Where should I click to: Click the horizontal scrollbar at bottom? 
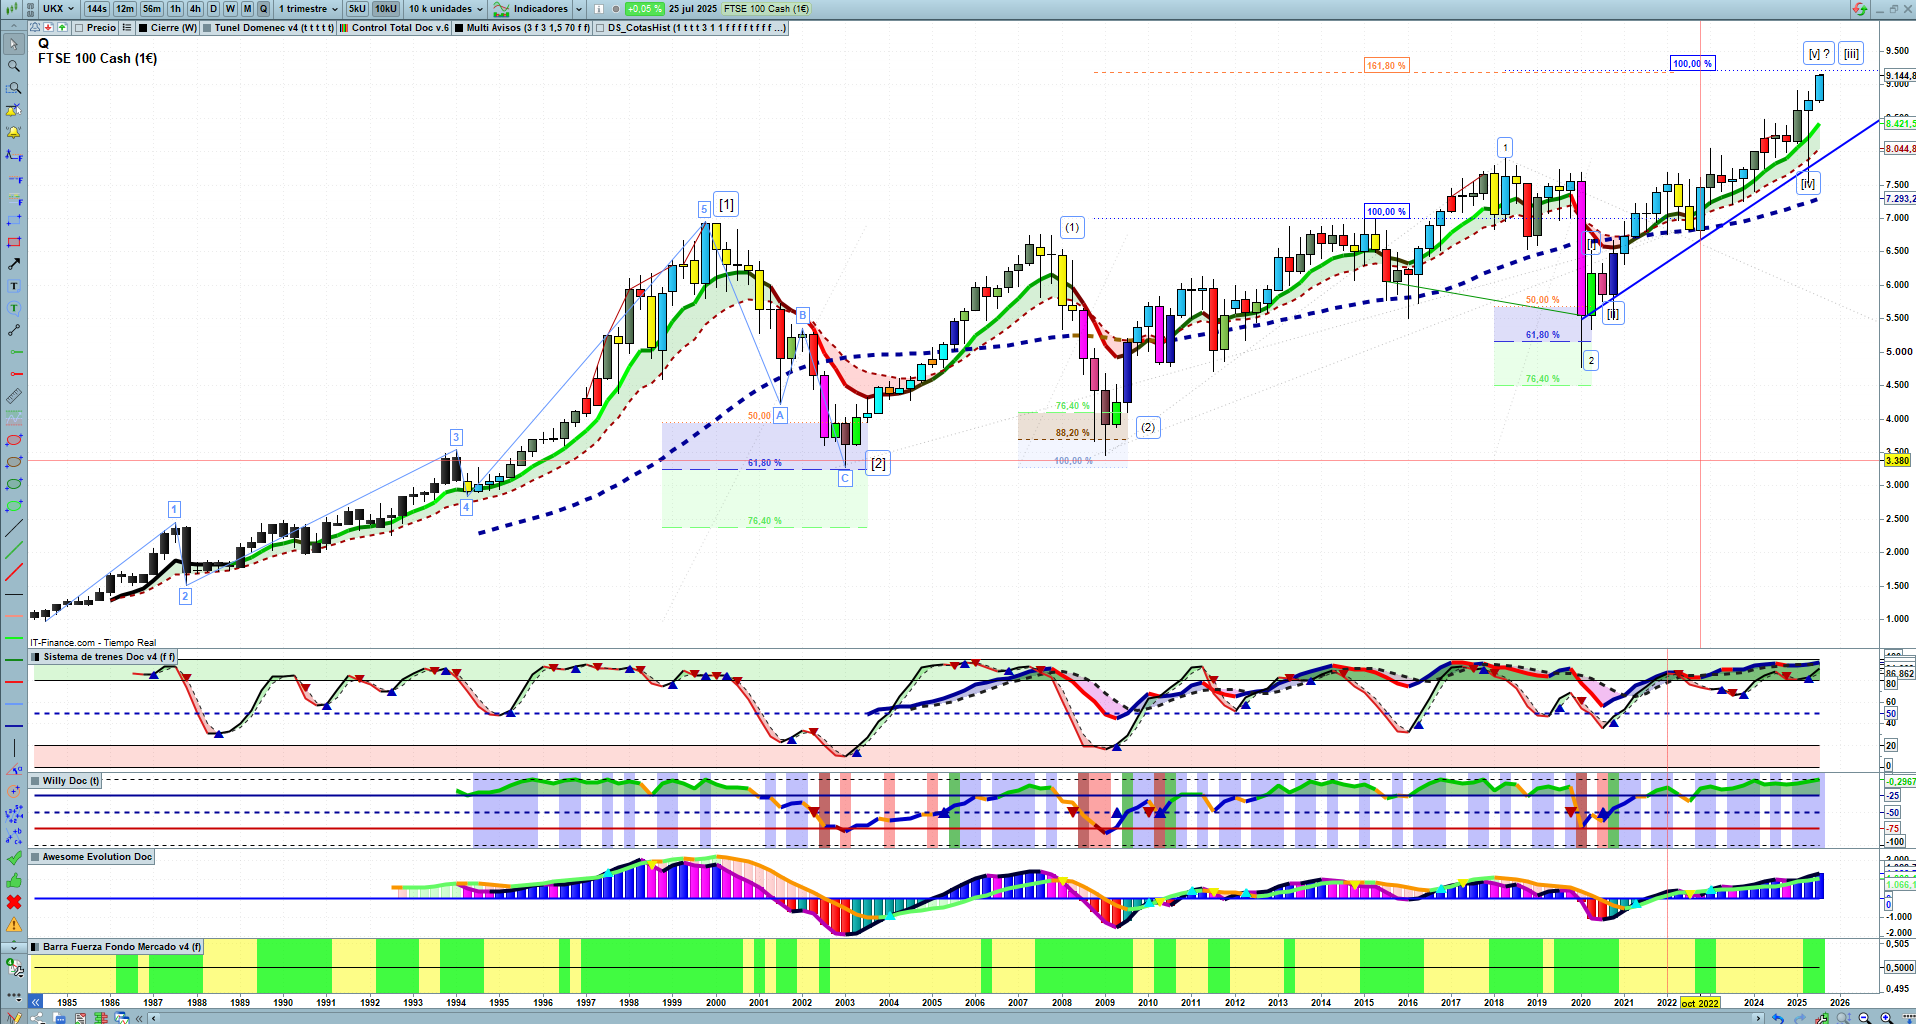click(x=955, y=1018)
